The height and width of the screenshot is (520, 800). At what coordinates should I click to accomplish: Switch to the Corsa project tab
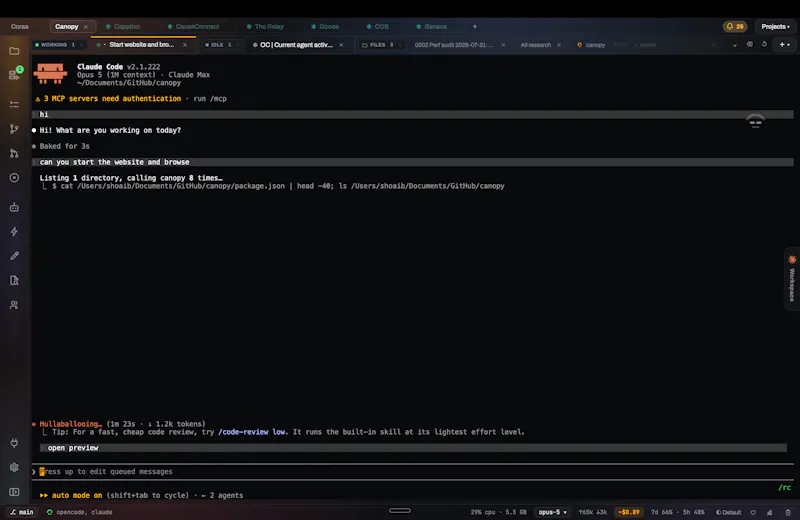pyautogui.click(x=20, y=27)
